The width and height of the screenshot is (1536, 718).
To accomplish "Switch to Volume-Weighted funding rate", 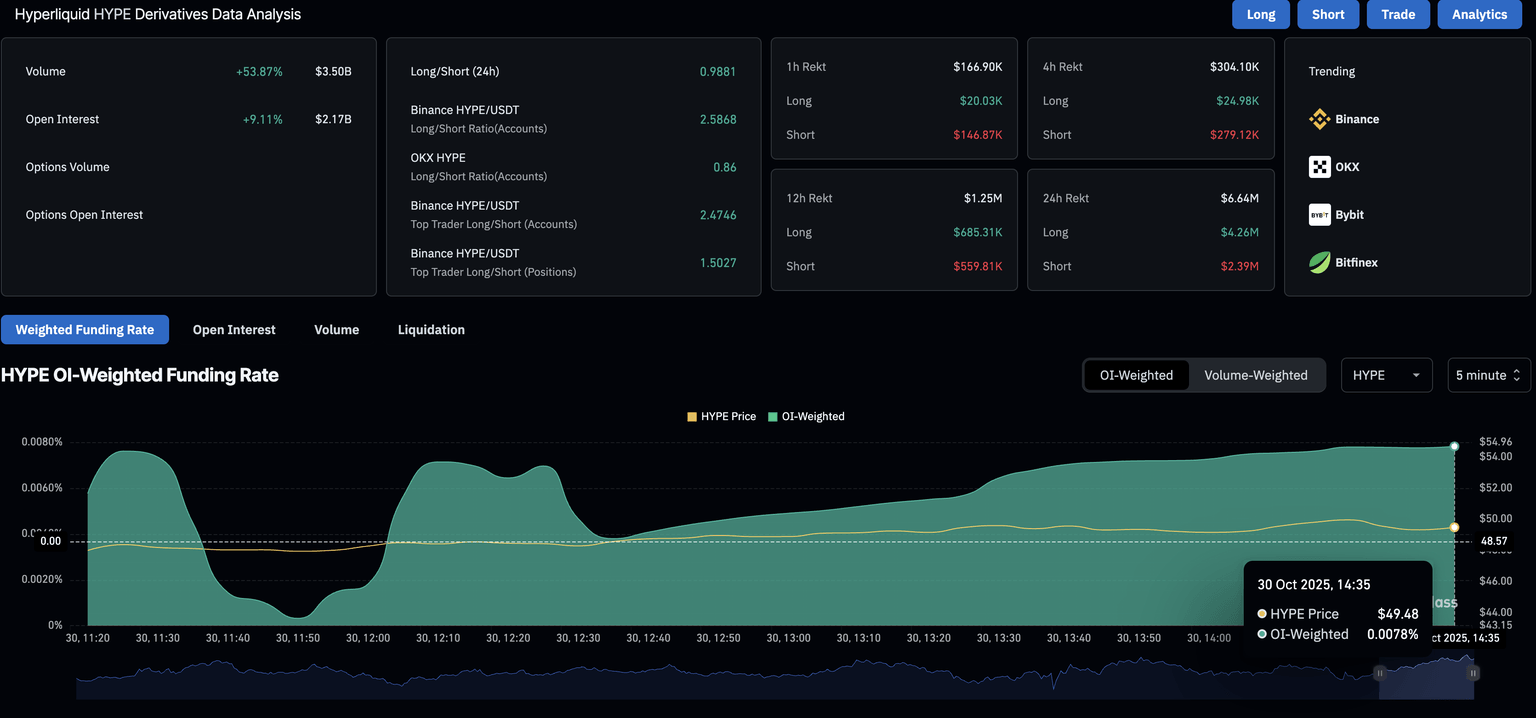I will click(1255, 375).
